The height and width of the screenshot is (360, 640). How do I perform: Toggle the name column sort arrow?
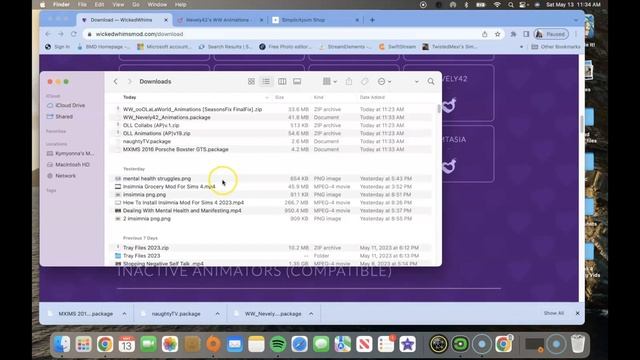click(x=267, y=98)
